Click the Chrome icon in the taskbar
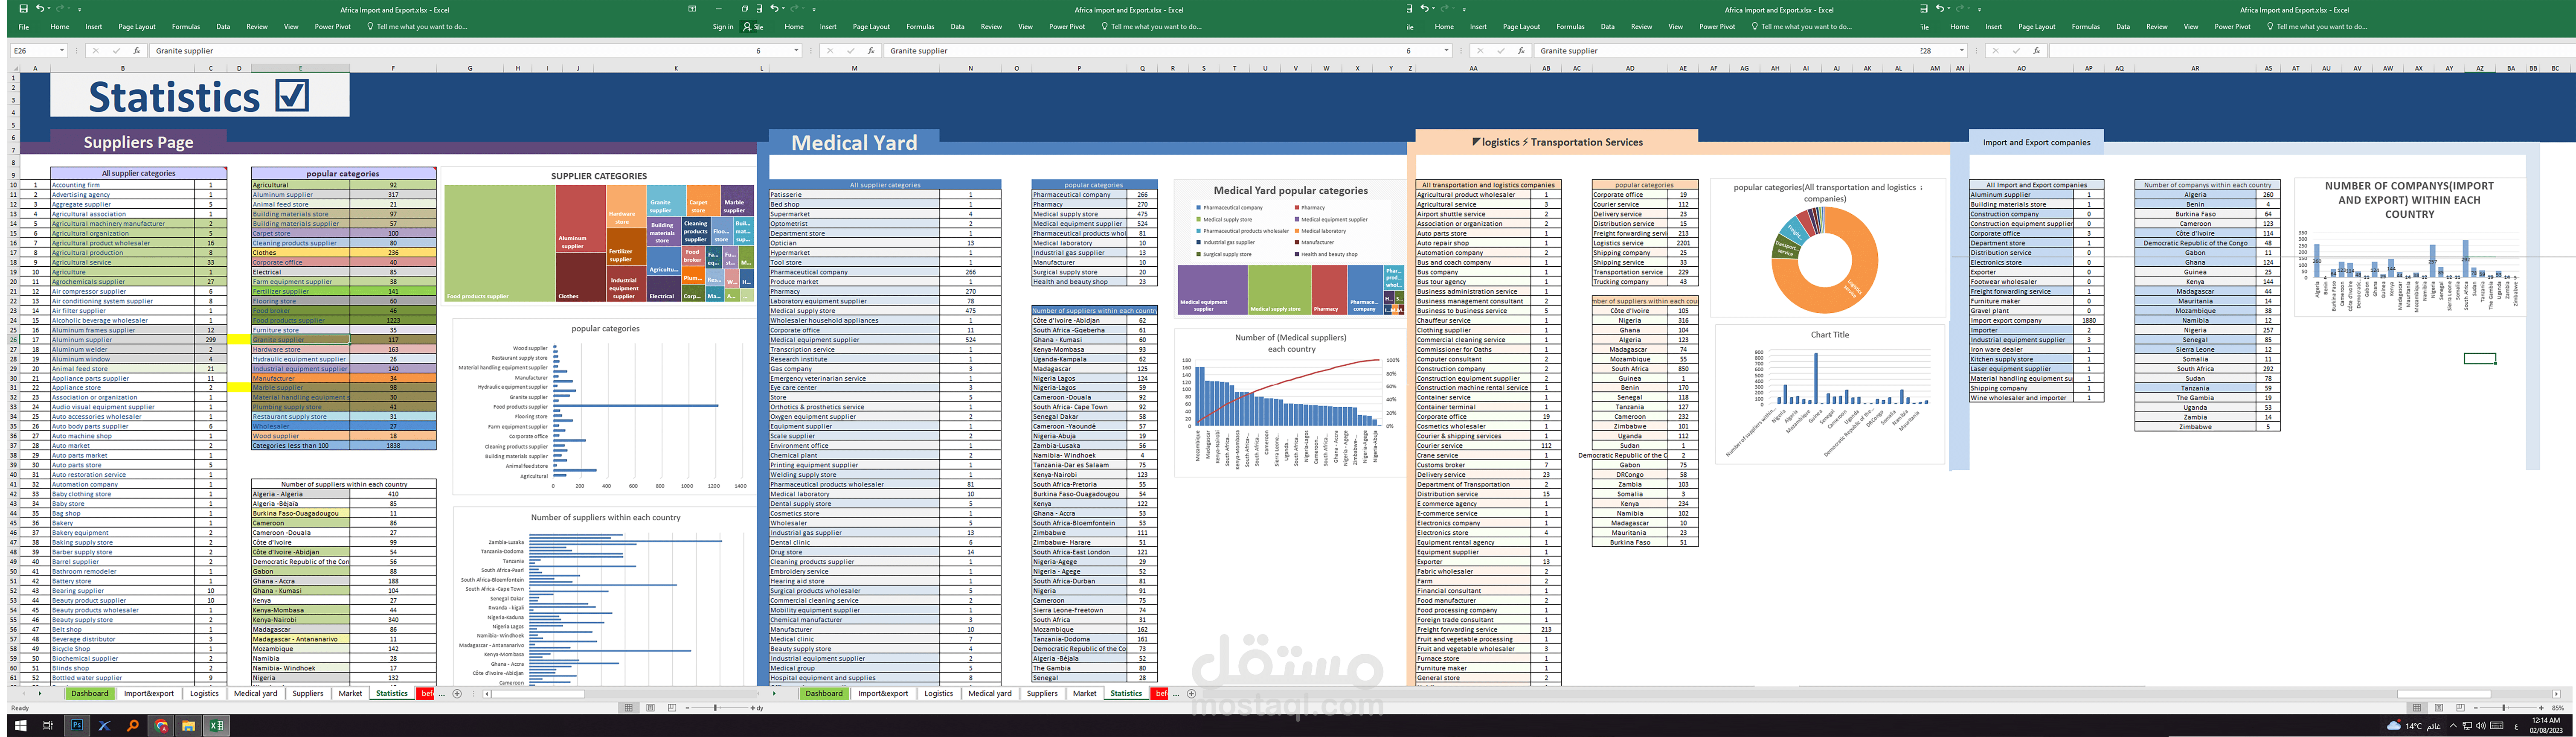The height and width of the screenshot is (737, 2576). pyautogui.click(x=161, y=726)
